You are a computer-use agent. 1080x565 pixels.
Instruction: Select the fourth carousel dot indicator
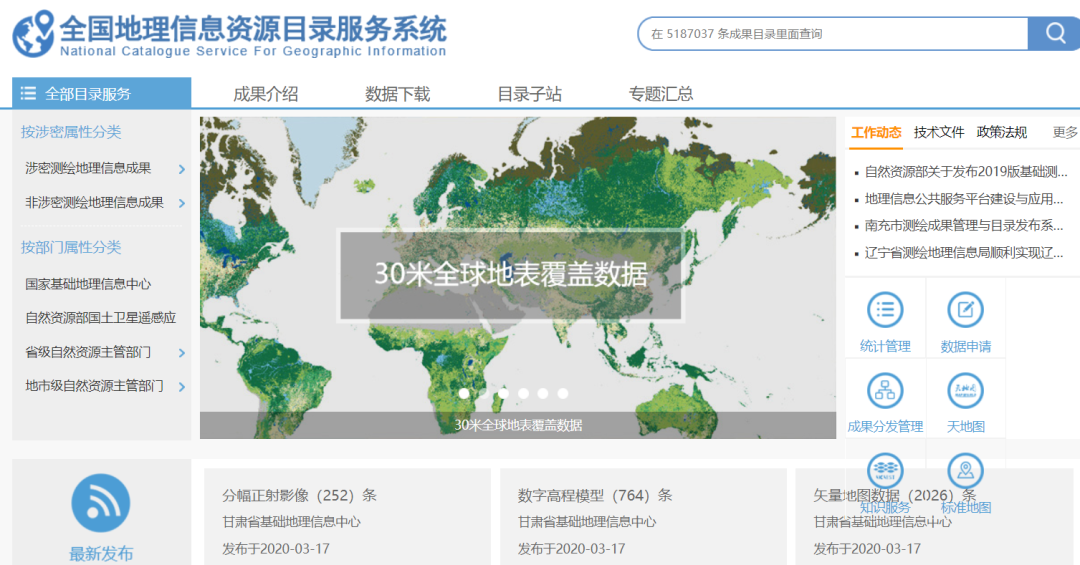(523, 393)
